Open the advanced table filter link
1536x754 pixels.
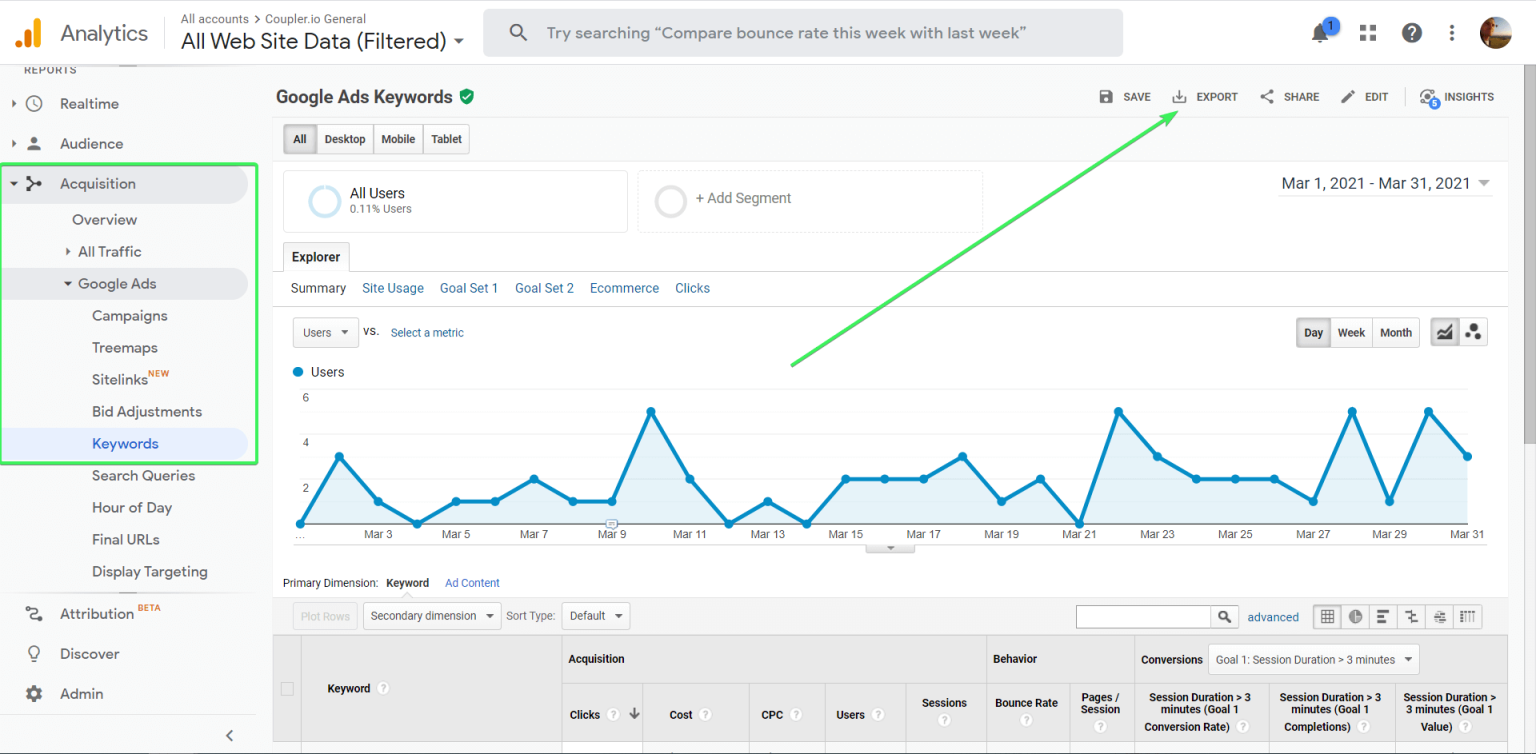[1273, 617]
